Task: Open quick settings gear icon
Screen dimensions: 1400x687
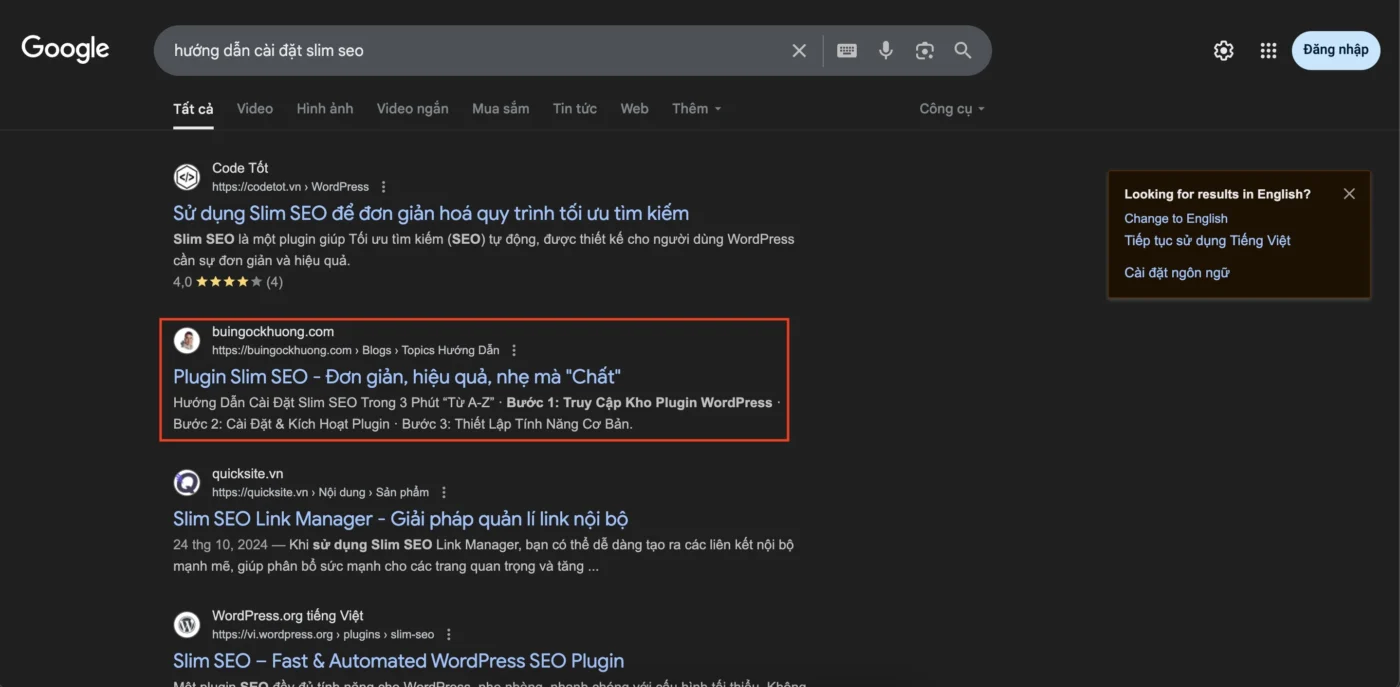Action: pyautogui.click(x=1224, y=51)
